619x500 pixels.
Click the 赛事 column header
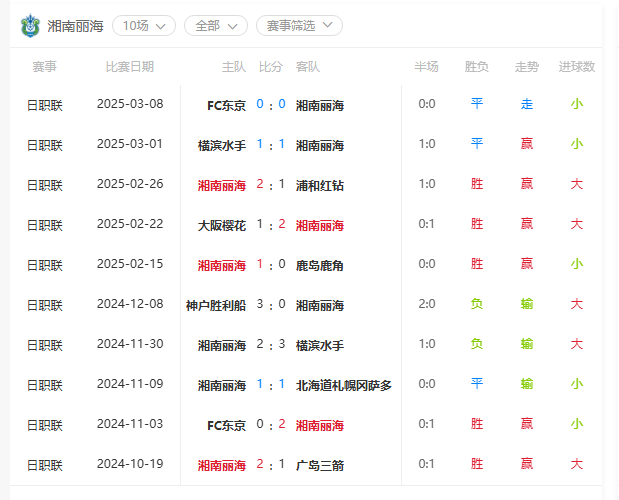click(44, 67)
